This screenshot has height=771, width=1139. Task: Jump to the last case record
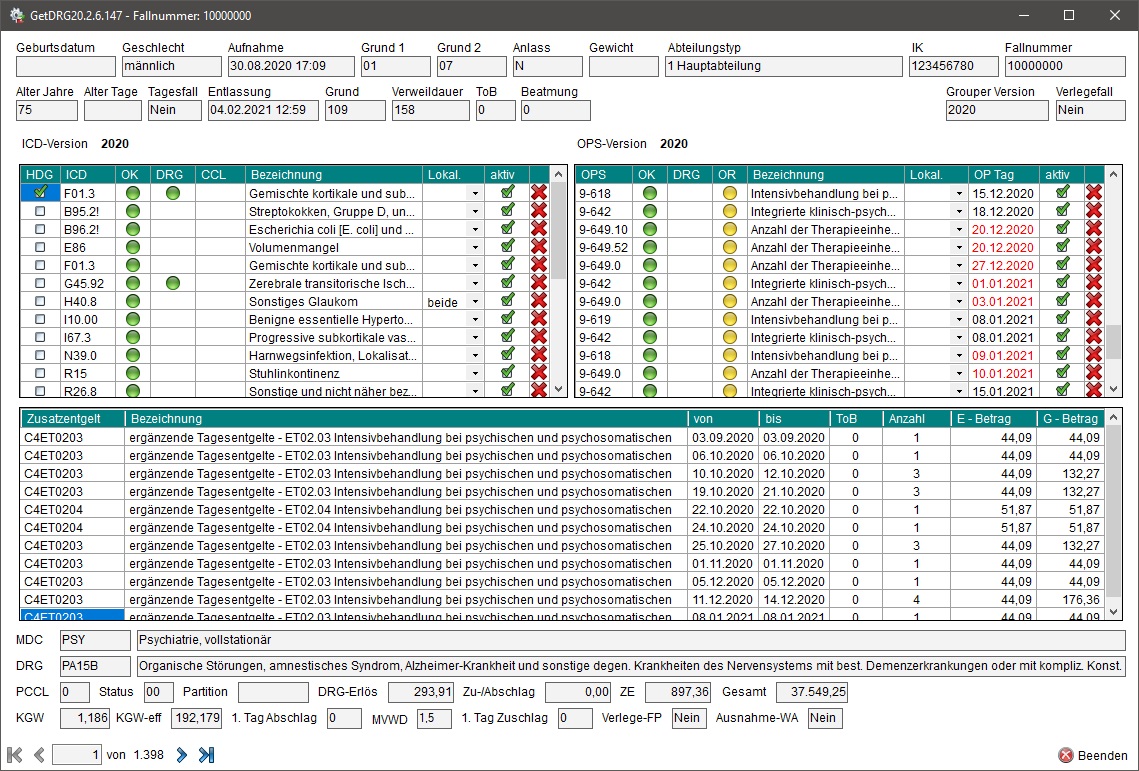pos(207,755)
